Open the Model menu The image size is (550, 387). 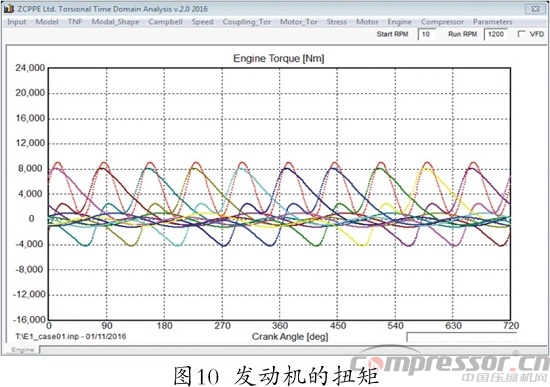tap(47, 22)
